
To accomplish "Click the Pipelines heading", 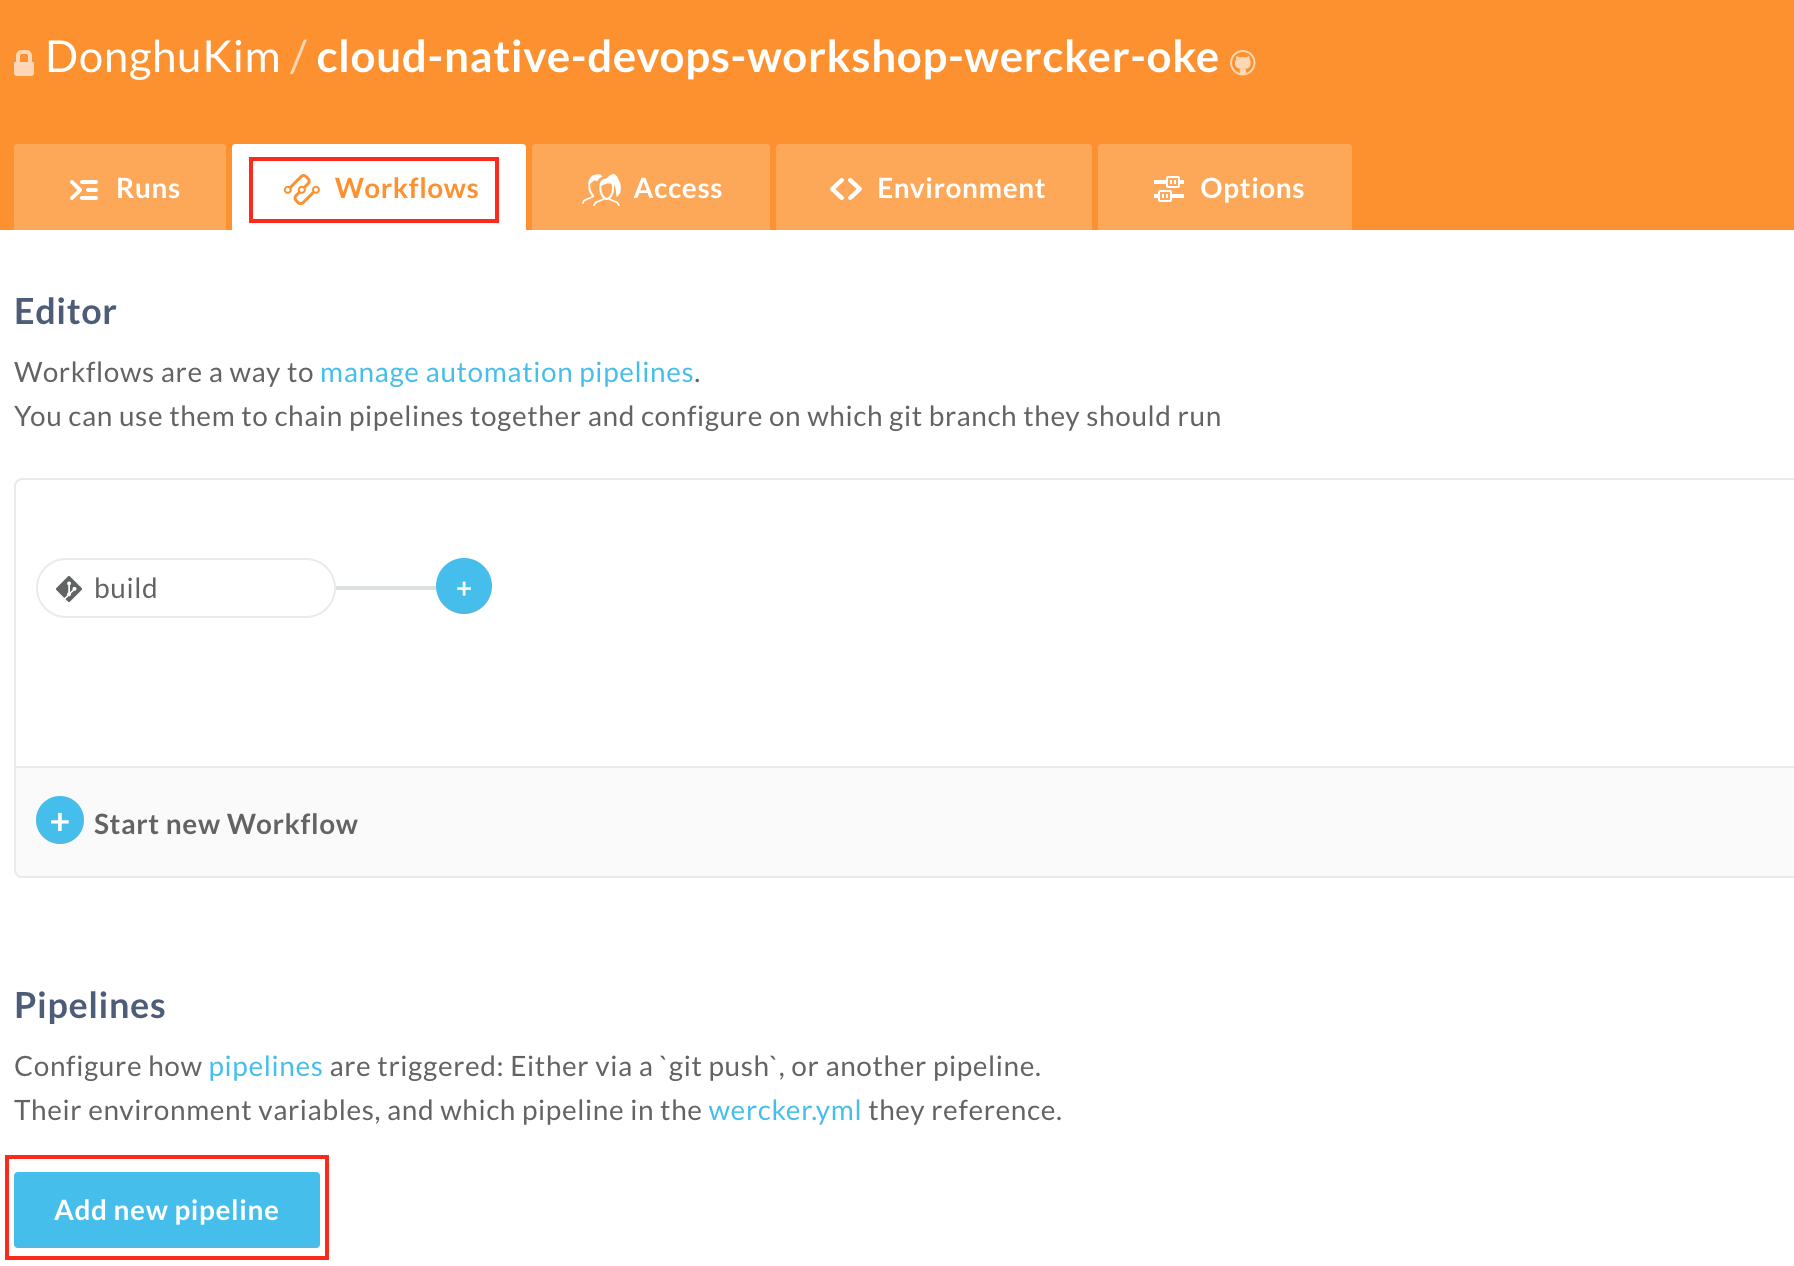I will [90, 1006].
